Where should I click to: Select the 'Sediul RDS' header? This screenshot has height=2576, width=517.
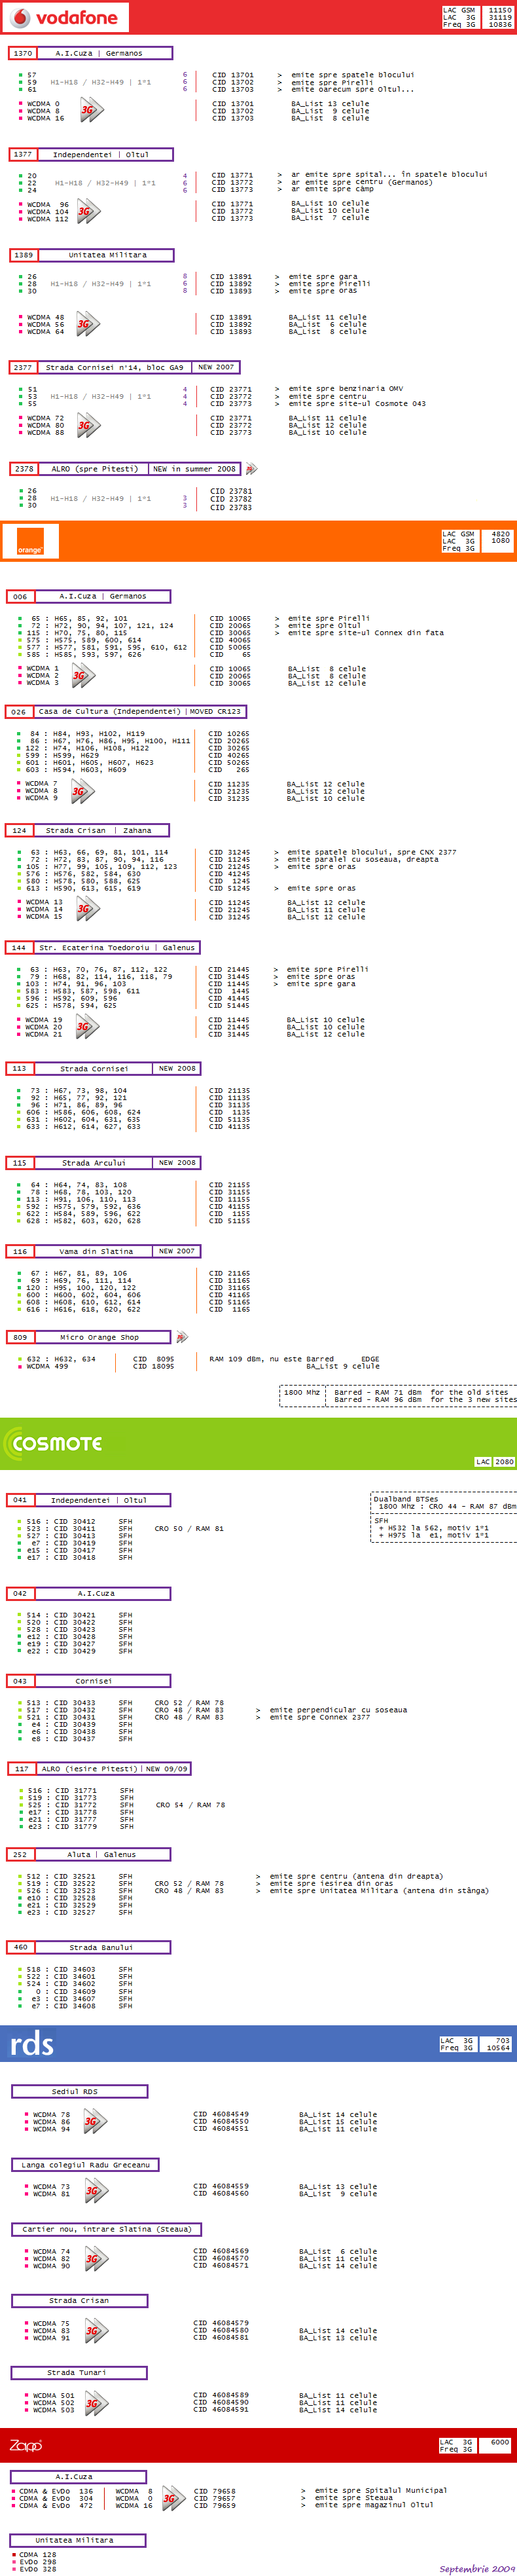(79, 2091)
